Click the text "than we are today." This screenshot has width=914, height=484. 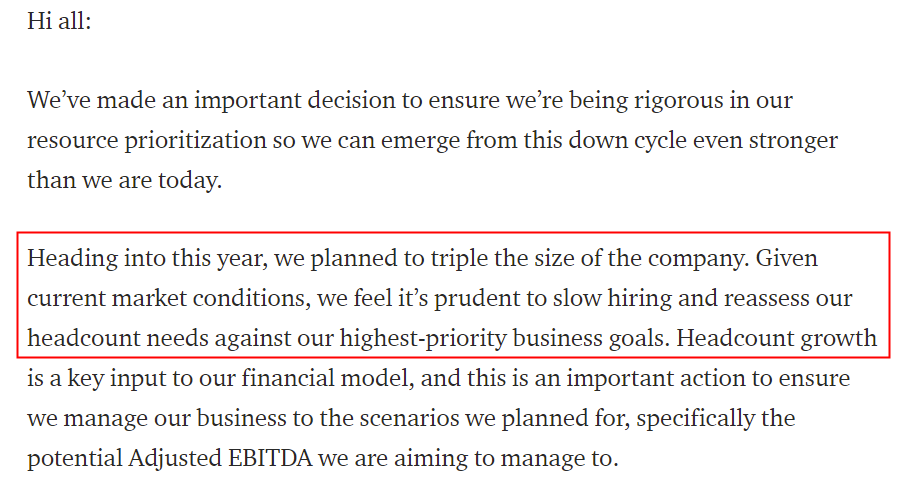[x=125, y=180]
